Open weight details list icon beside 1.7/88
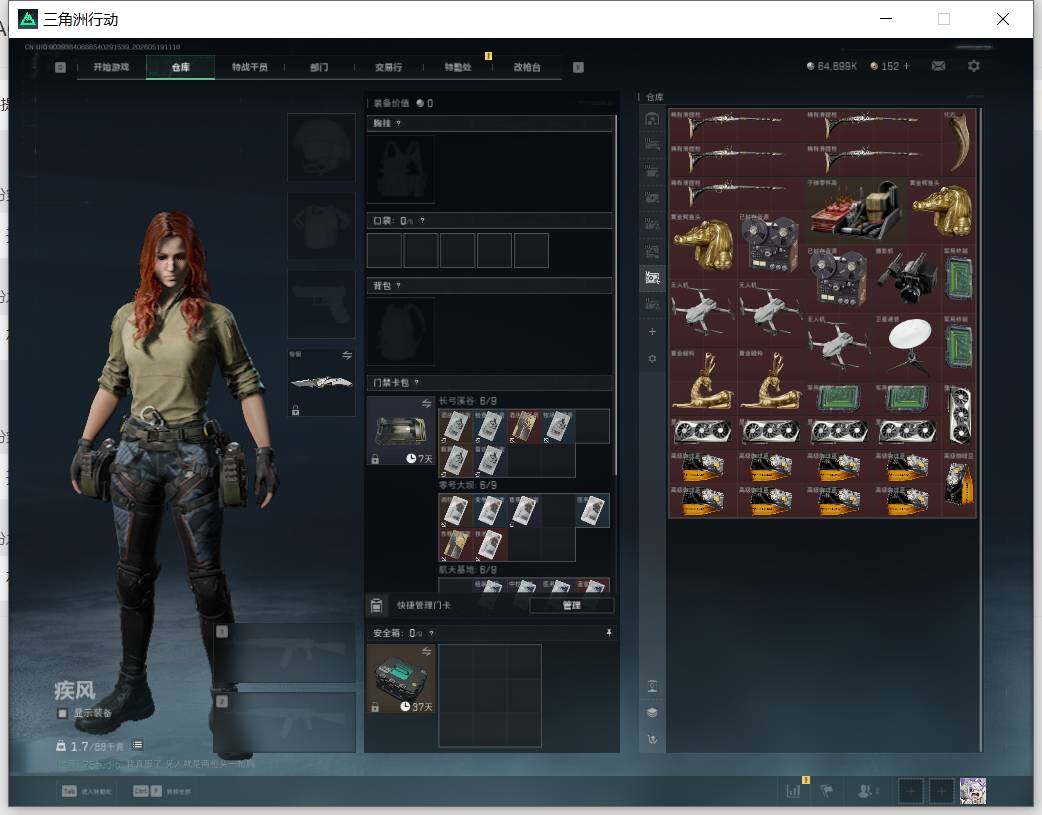The width and height of the screenshot is (1042, 815). coord(137,745)
